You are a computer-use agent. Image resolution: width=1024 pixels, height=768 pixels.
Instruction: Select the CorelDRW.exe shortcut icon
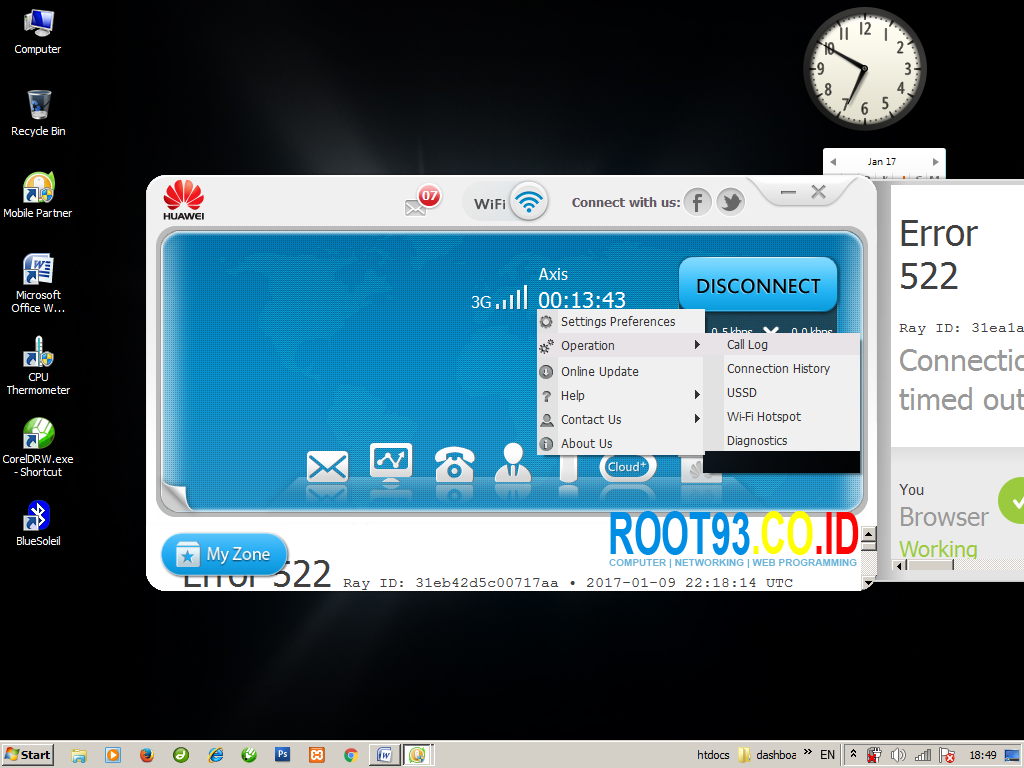(x=38, y=448)
